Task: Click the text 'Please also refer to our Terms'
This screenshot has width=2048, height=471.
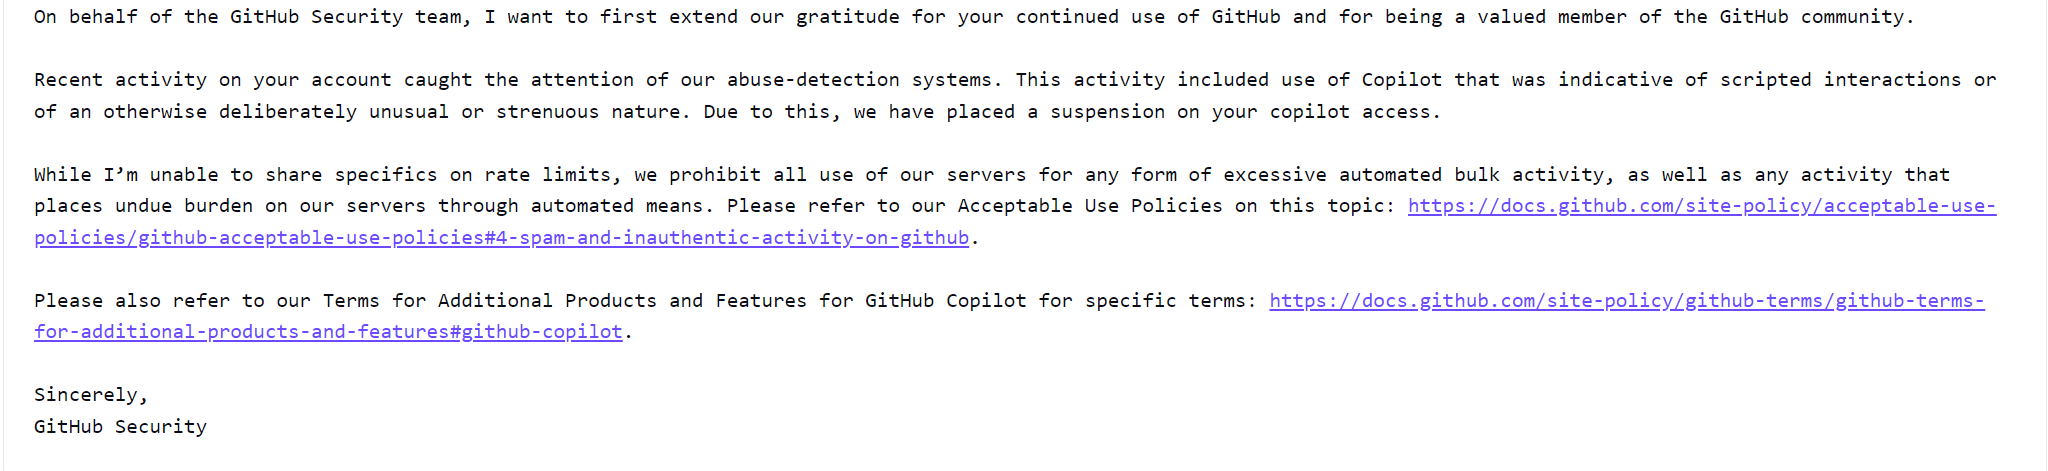Action: point(207,301)
